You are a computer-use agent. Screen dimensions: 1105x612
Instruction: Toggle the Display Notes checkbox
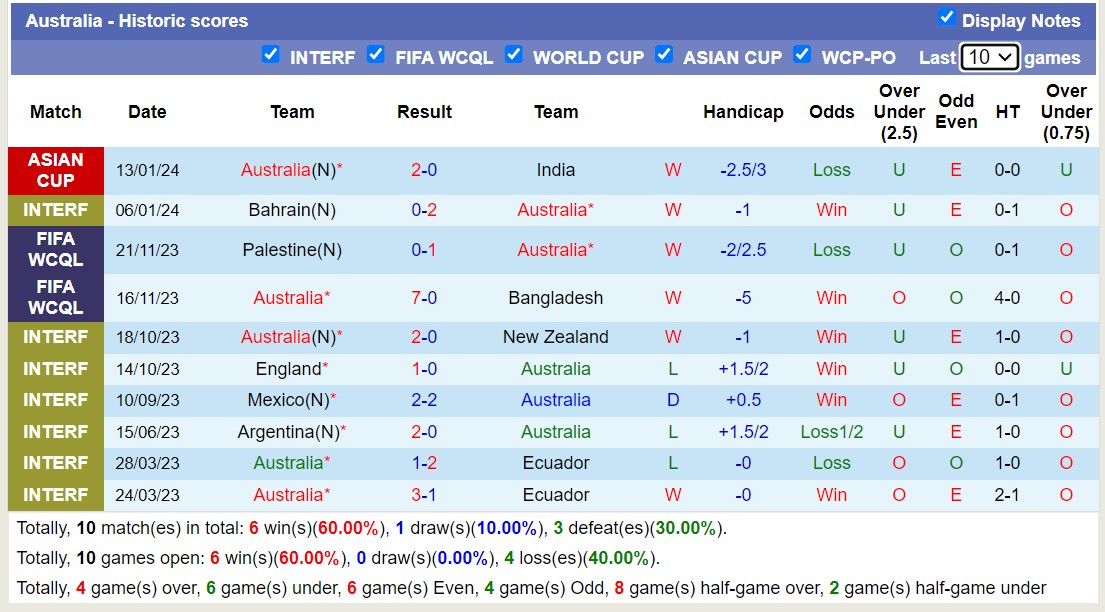(x=946, y=18)
